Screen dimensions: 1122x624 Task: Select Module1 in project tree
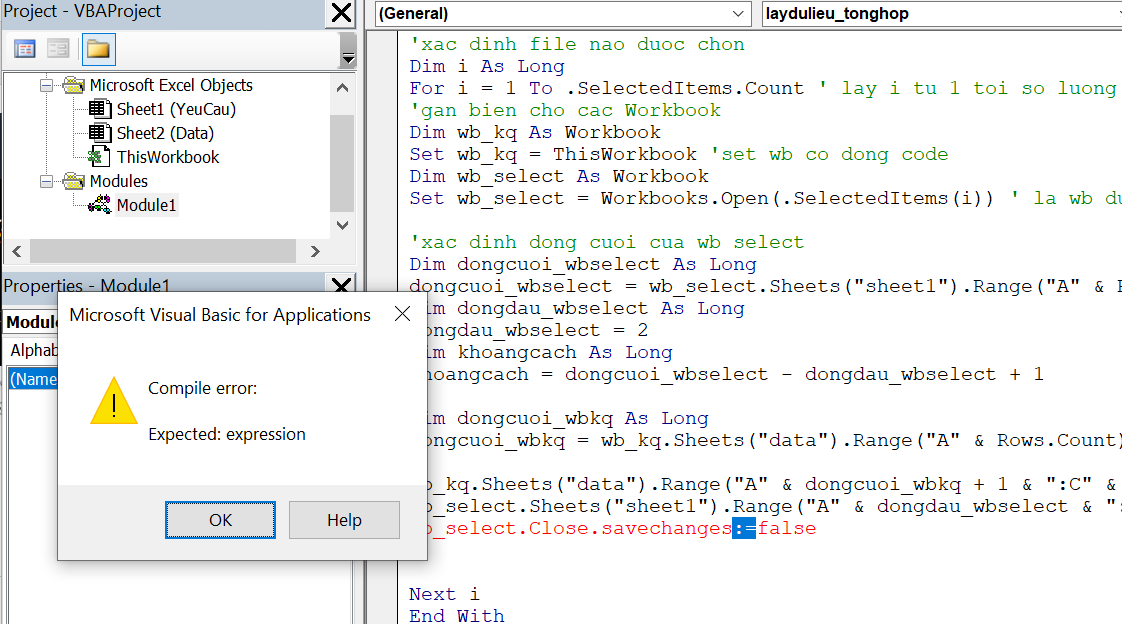point(146,205)
